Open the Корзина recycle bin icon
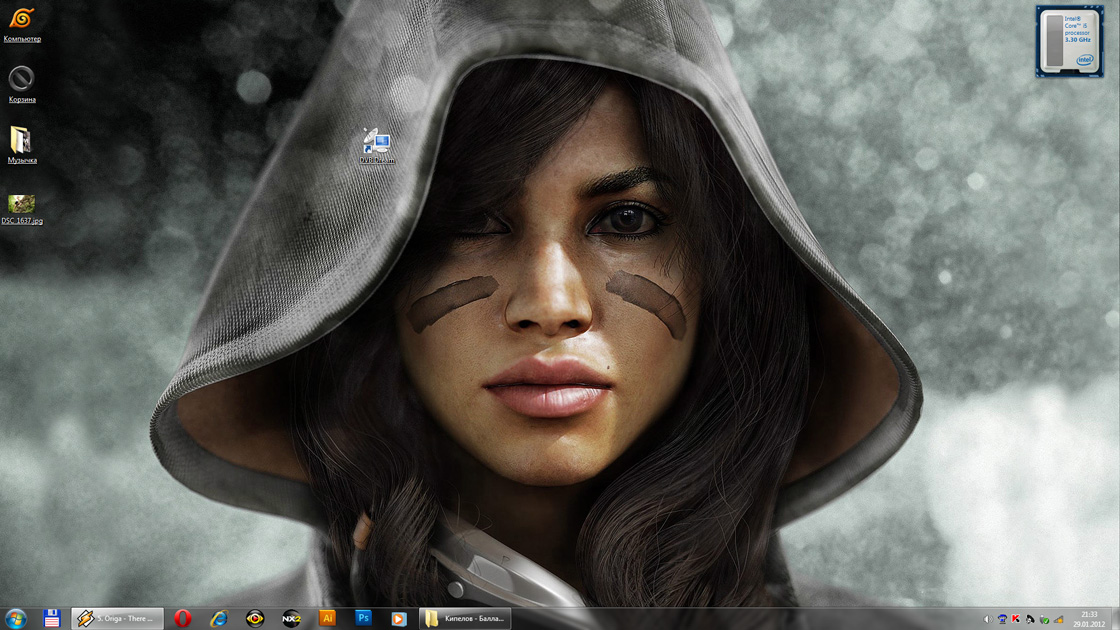 (21, 79)
